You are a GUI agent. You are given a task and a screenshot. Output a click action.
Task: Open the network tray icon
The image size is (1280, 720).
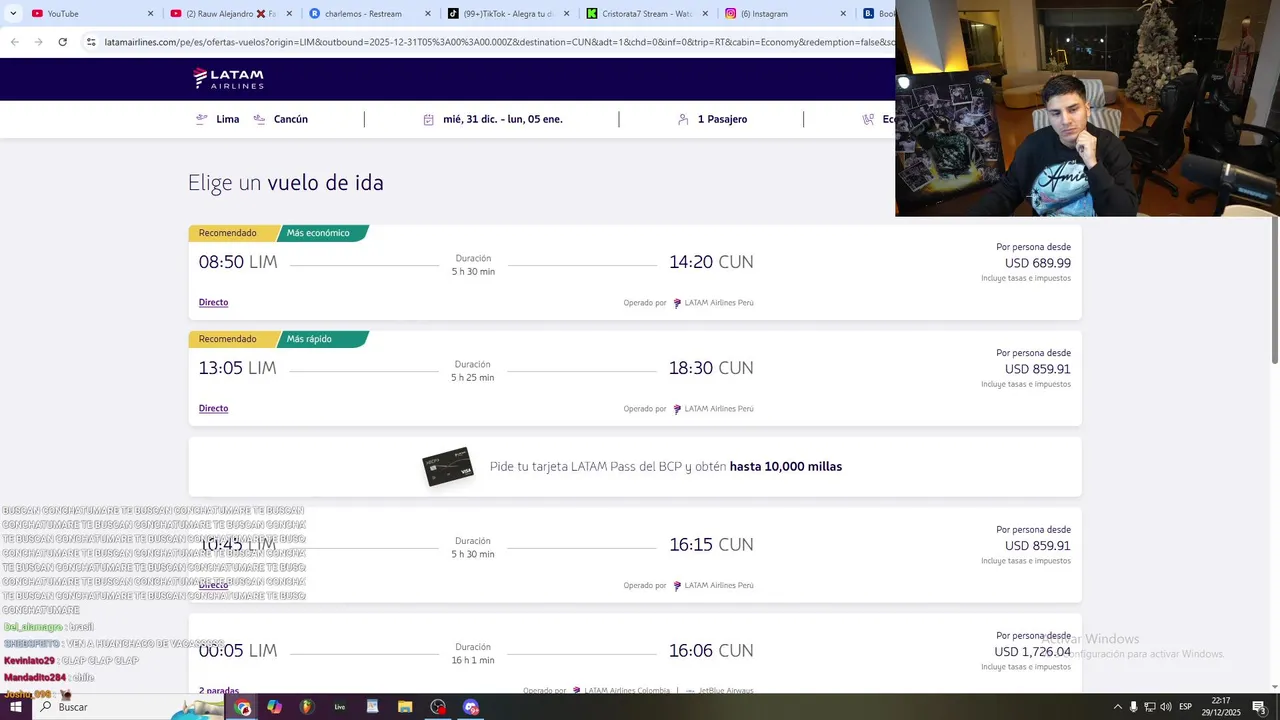click(1150, 707)
